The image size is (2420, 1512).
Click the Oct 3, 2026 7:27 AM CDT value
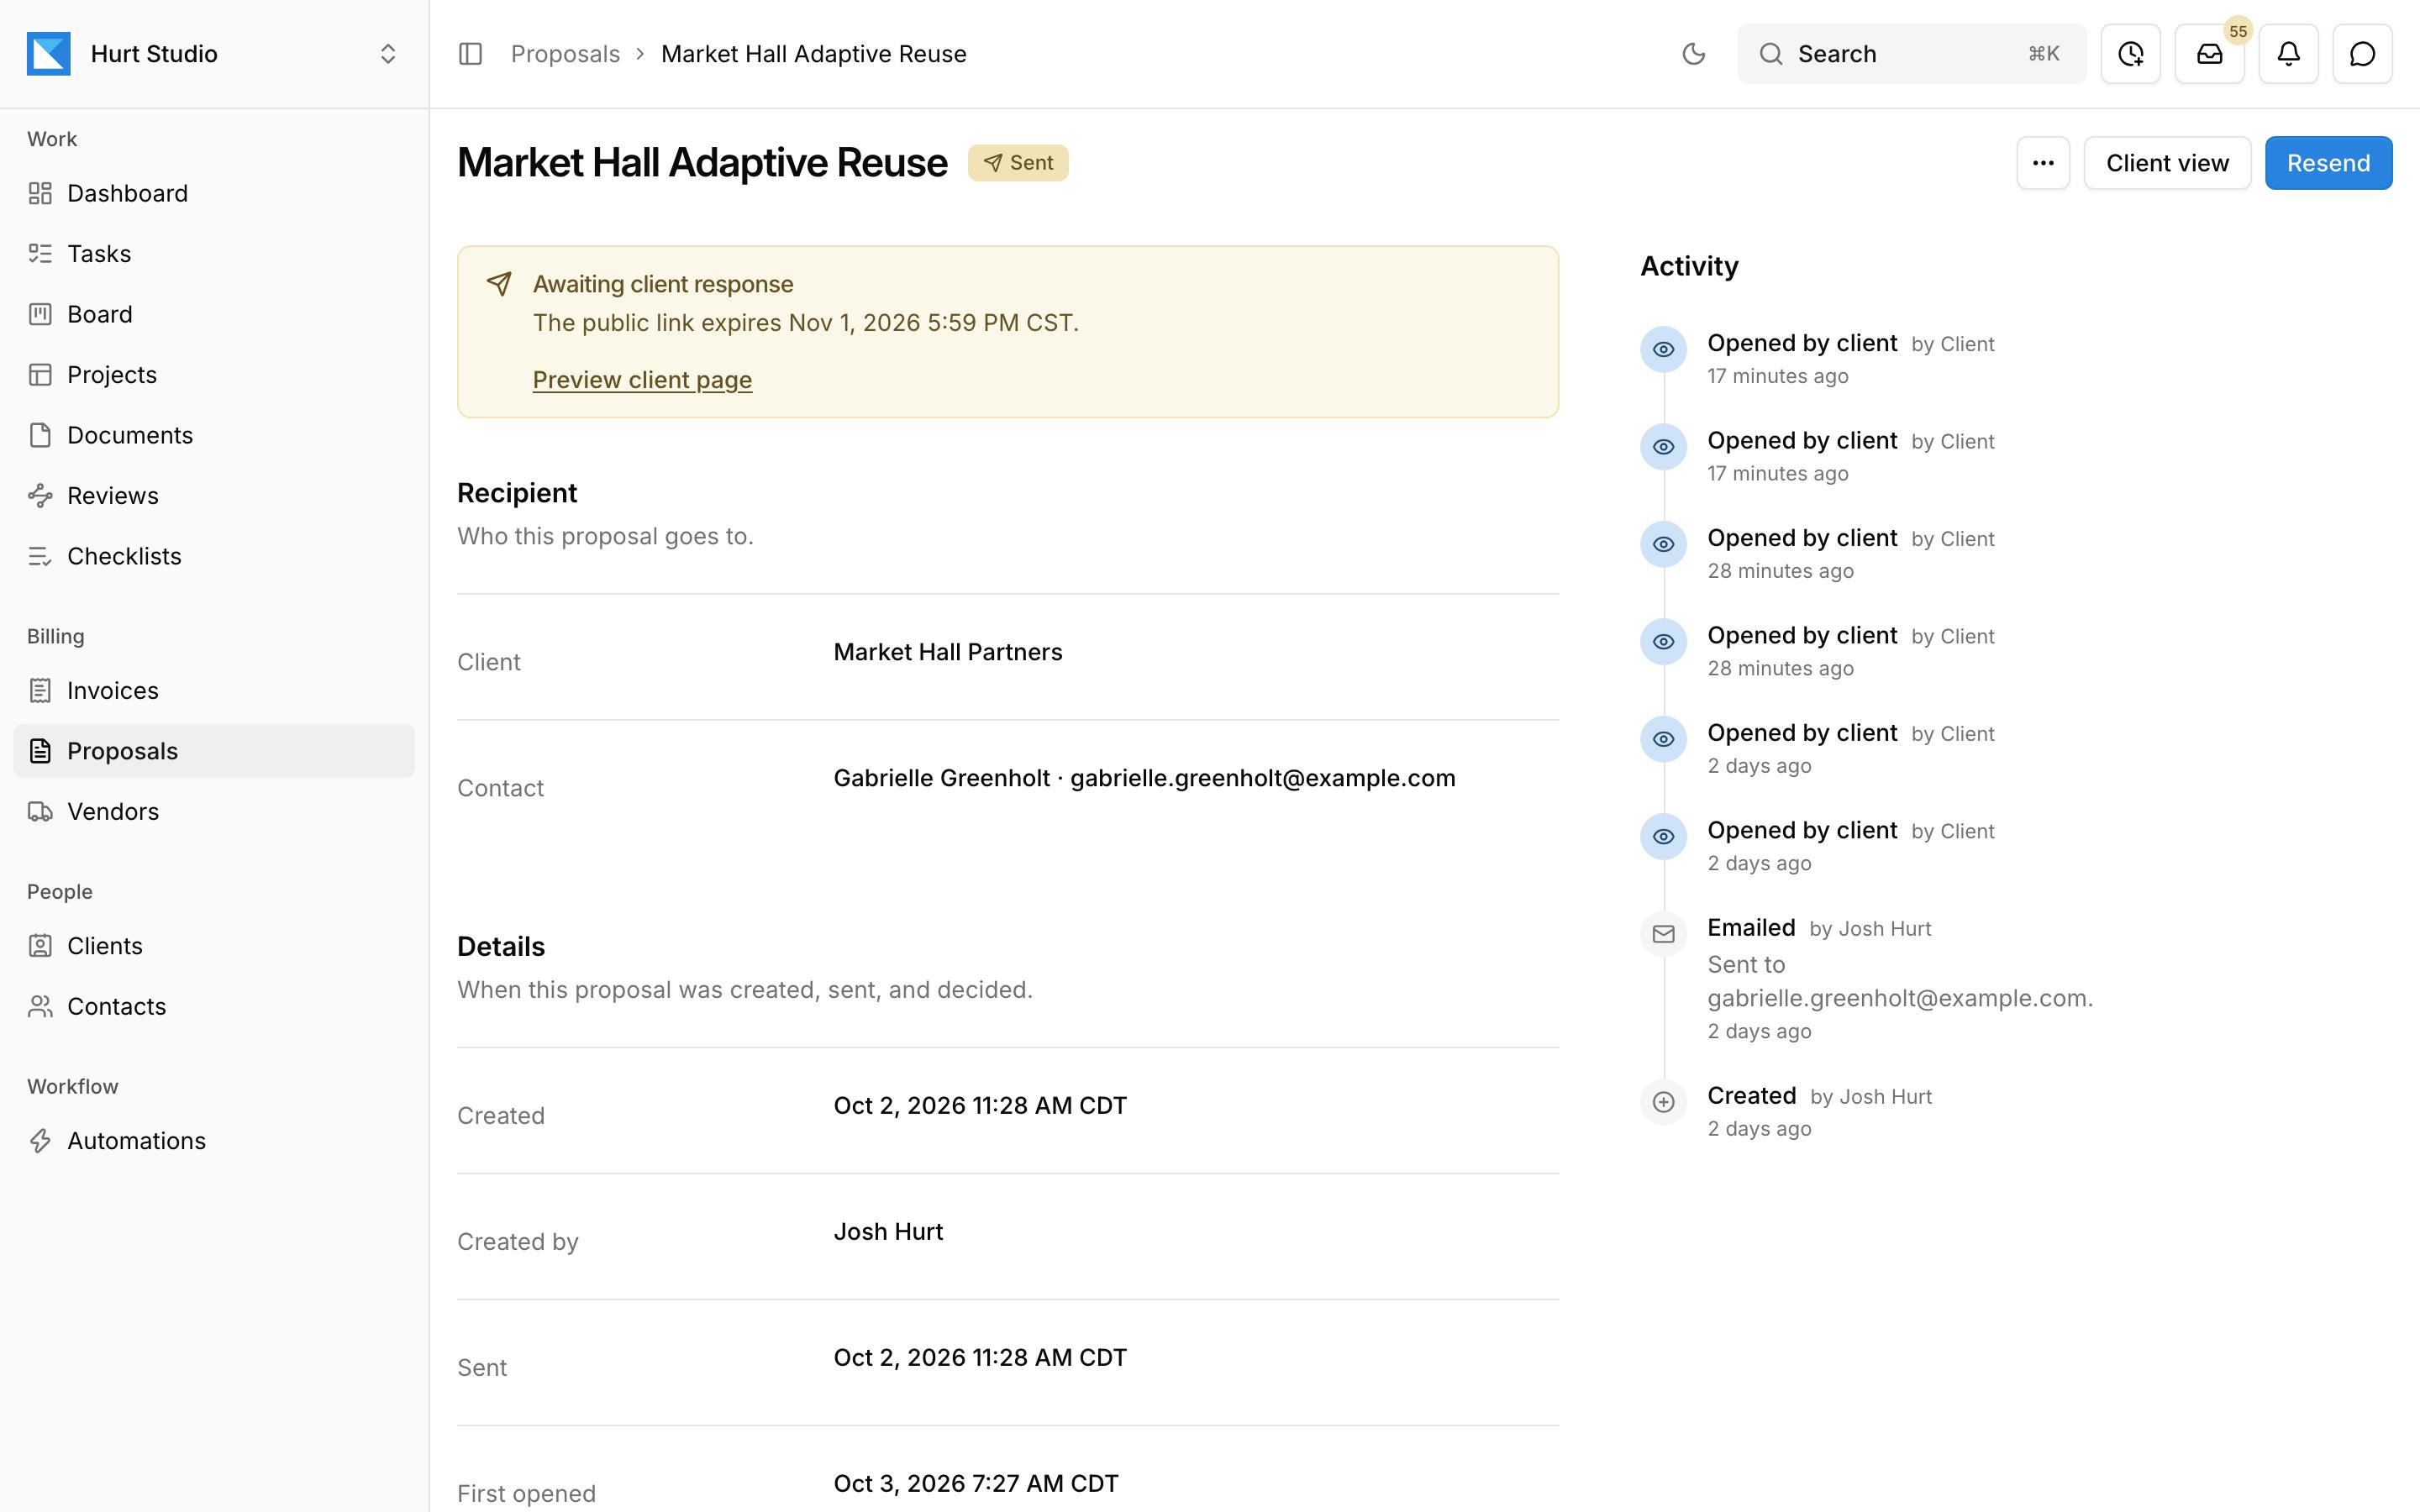[976, 1483]
